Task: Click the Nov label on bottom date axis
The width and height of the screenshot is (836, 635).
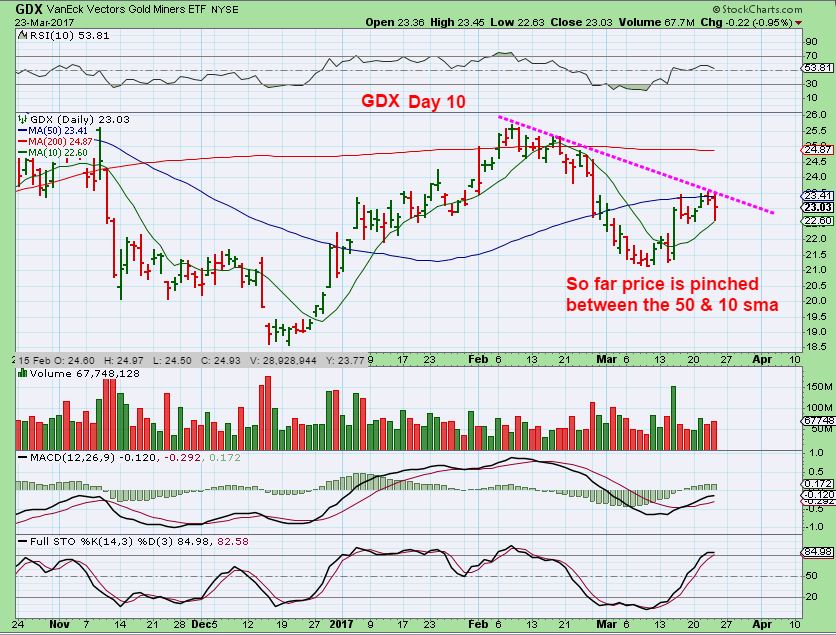Action: click(59, 624)
